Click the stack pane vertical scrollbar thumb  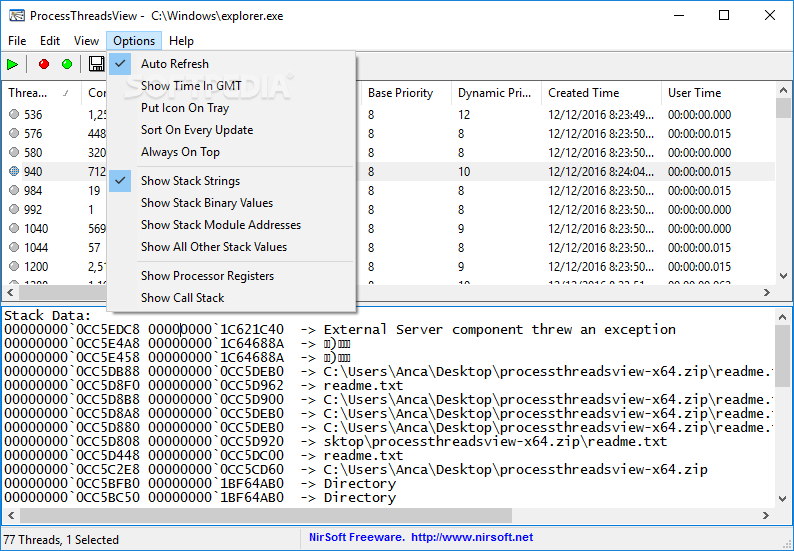point(782,357)
